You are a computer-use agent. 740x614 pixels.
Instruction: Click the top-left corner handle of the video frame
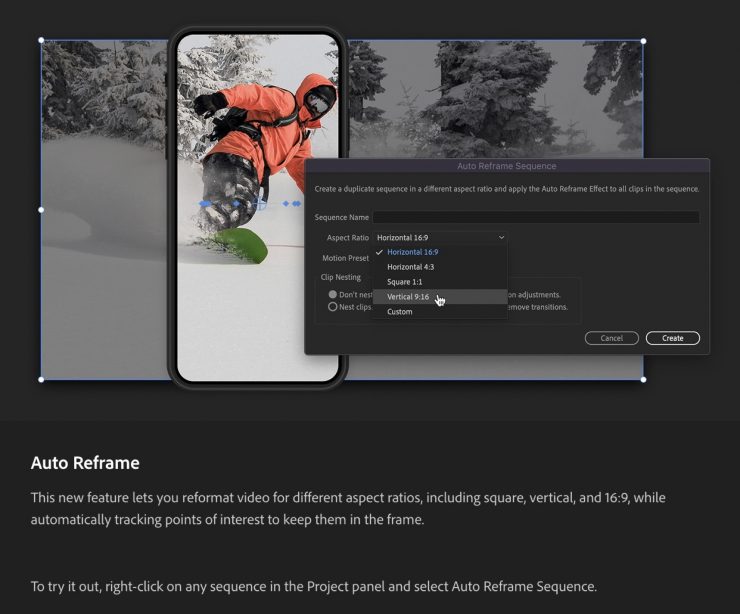click(41, 41)
